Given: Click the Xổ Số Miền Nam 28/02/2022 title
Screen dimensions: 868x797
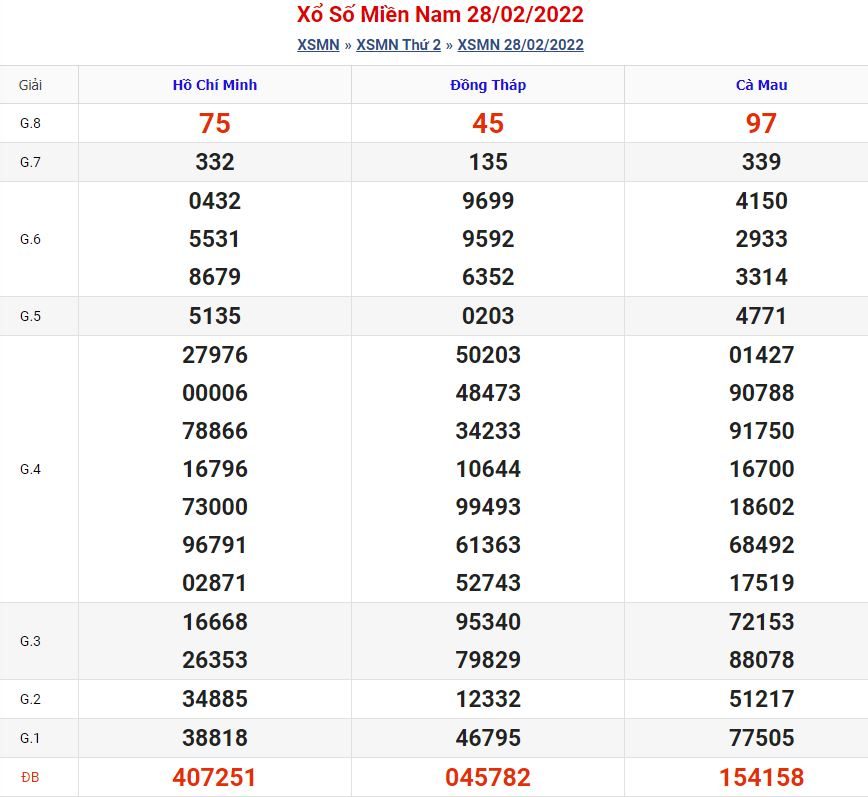Looking at the screenshot, I should click(440, 14).
